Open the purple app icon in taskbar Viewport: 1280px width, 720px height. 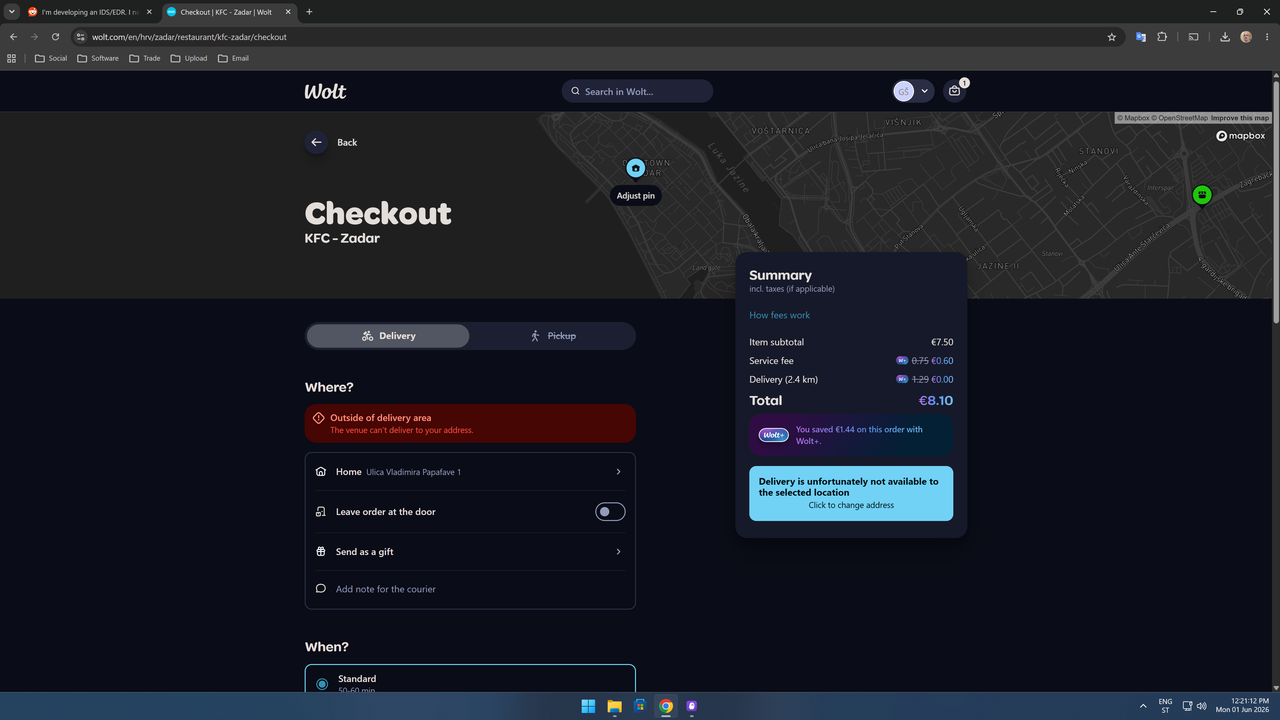coord(692,706)
